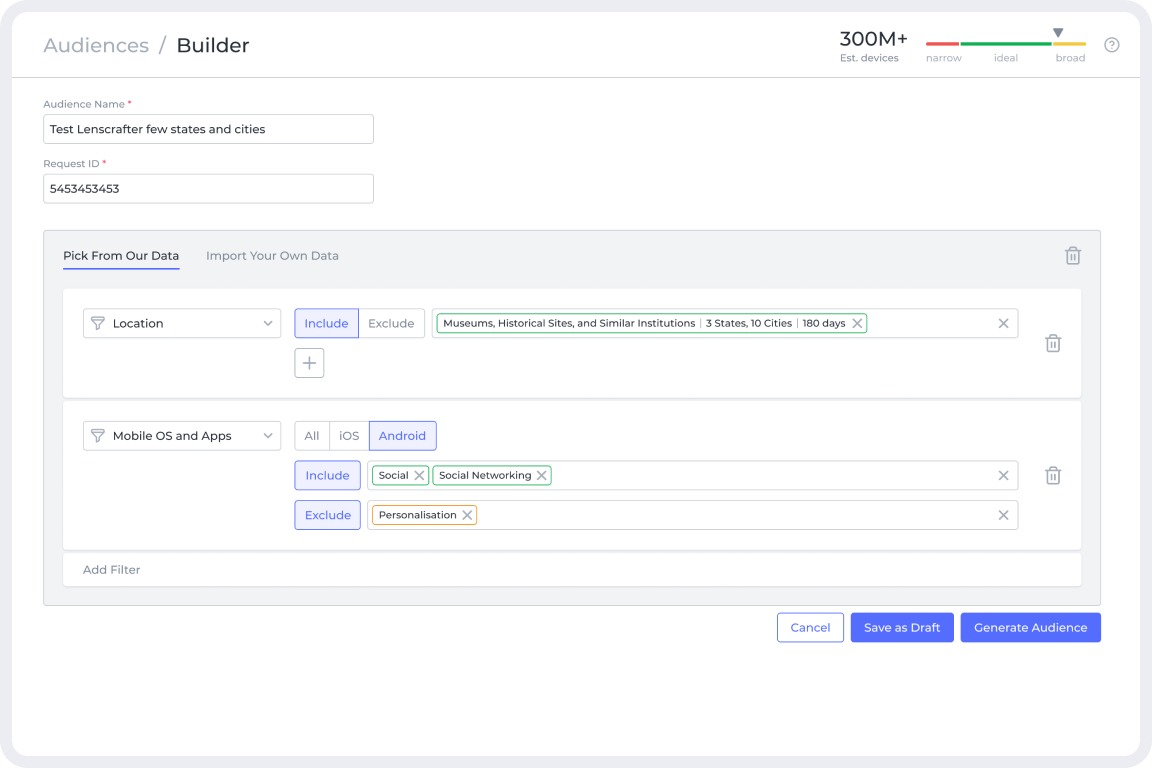This screenshot has width=1152, height=768.
Task: Delete the Mobile OS and Apps filter
Action: [x=1052, y=476]
